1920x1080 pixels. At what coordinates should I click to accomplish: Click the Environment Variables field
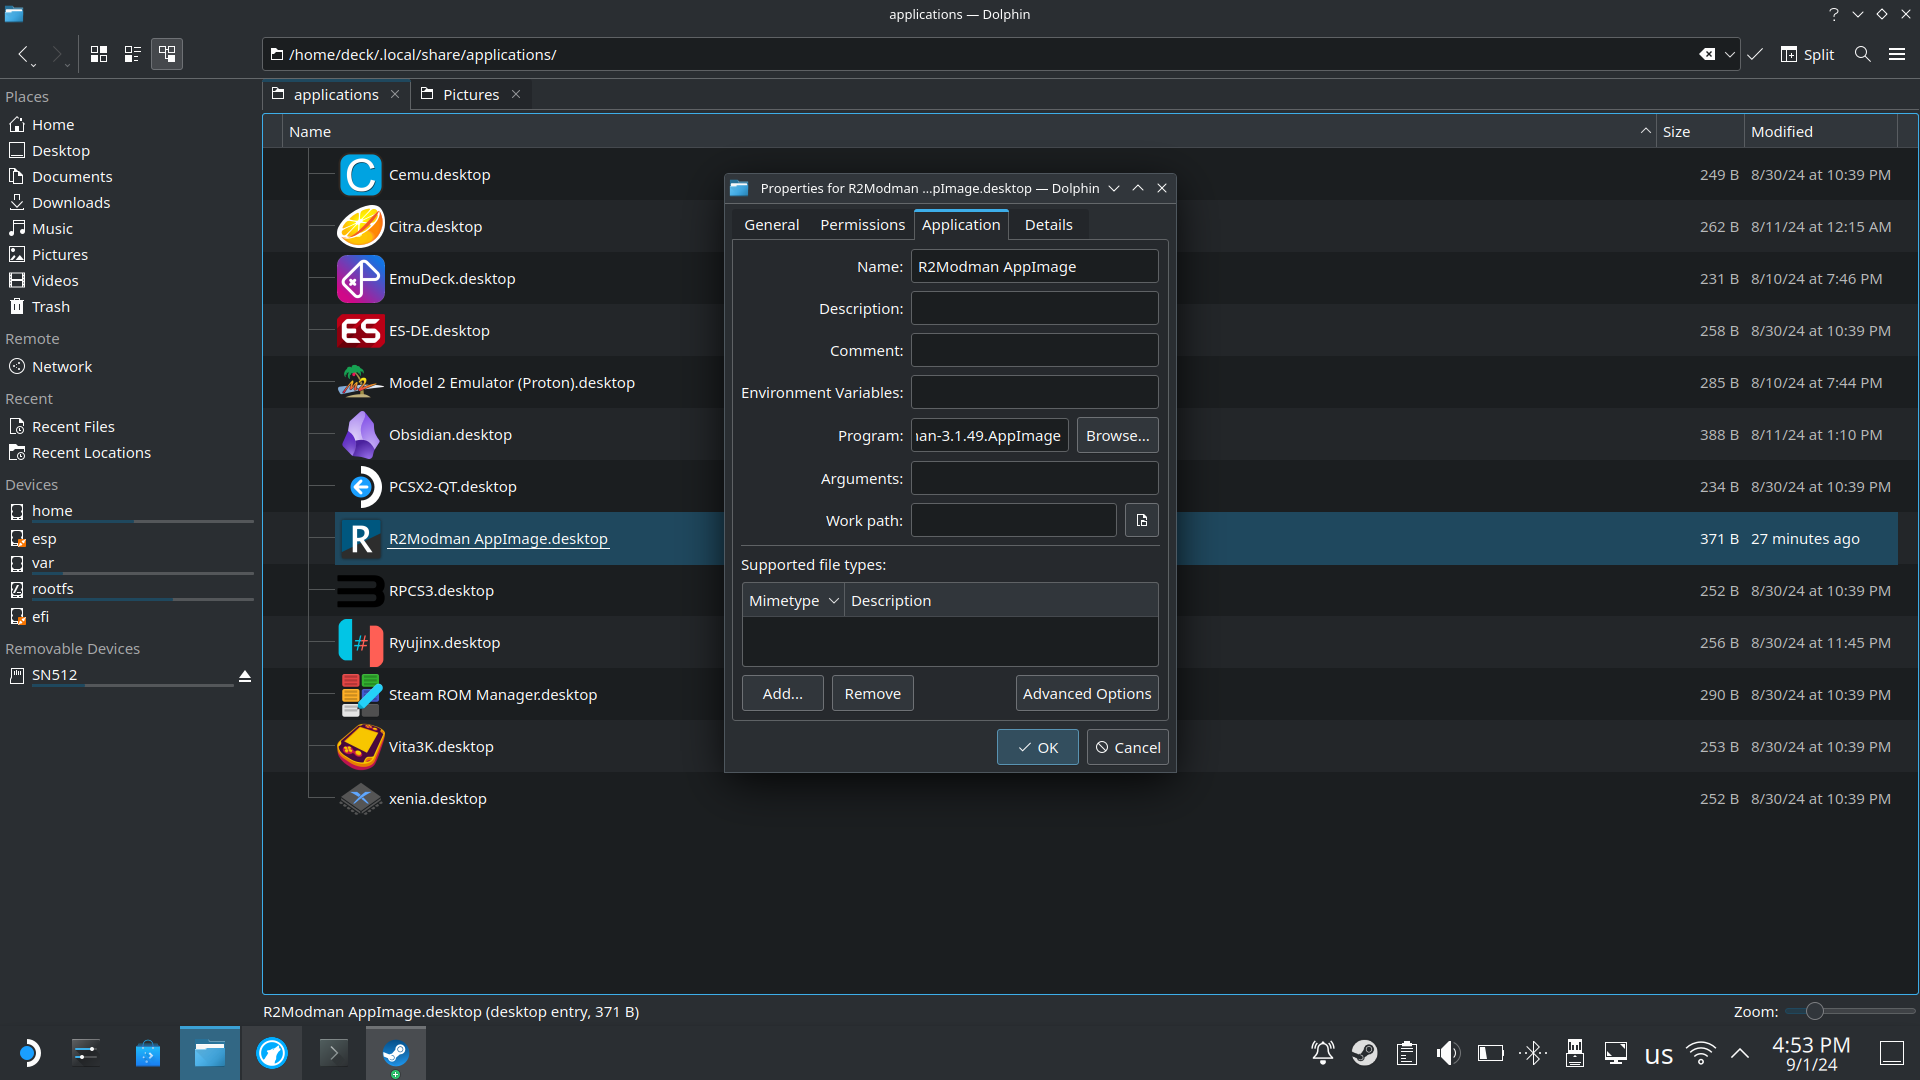click(x=1035, y=393)
